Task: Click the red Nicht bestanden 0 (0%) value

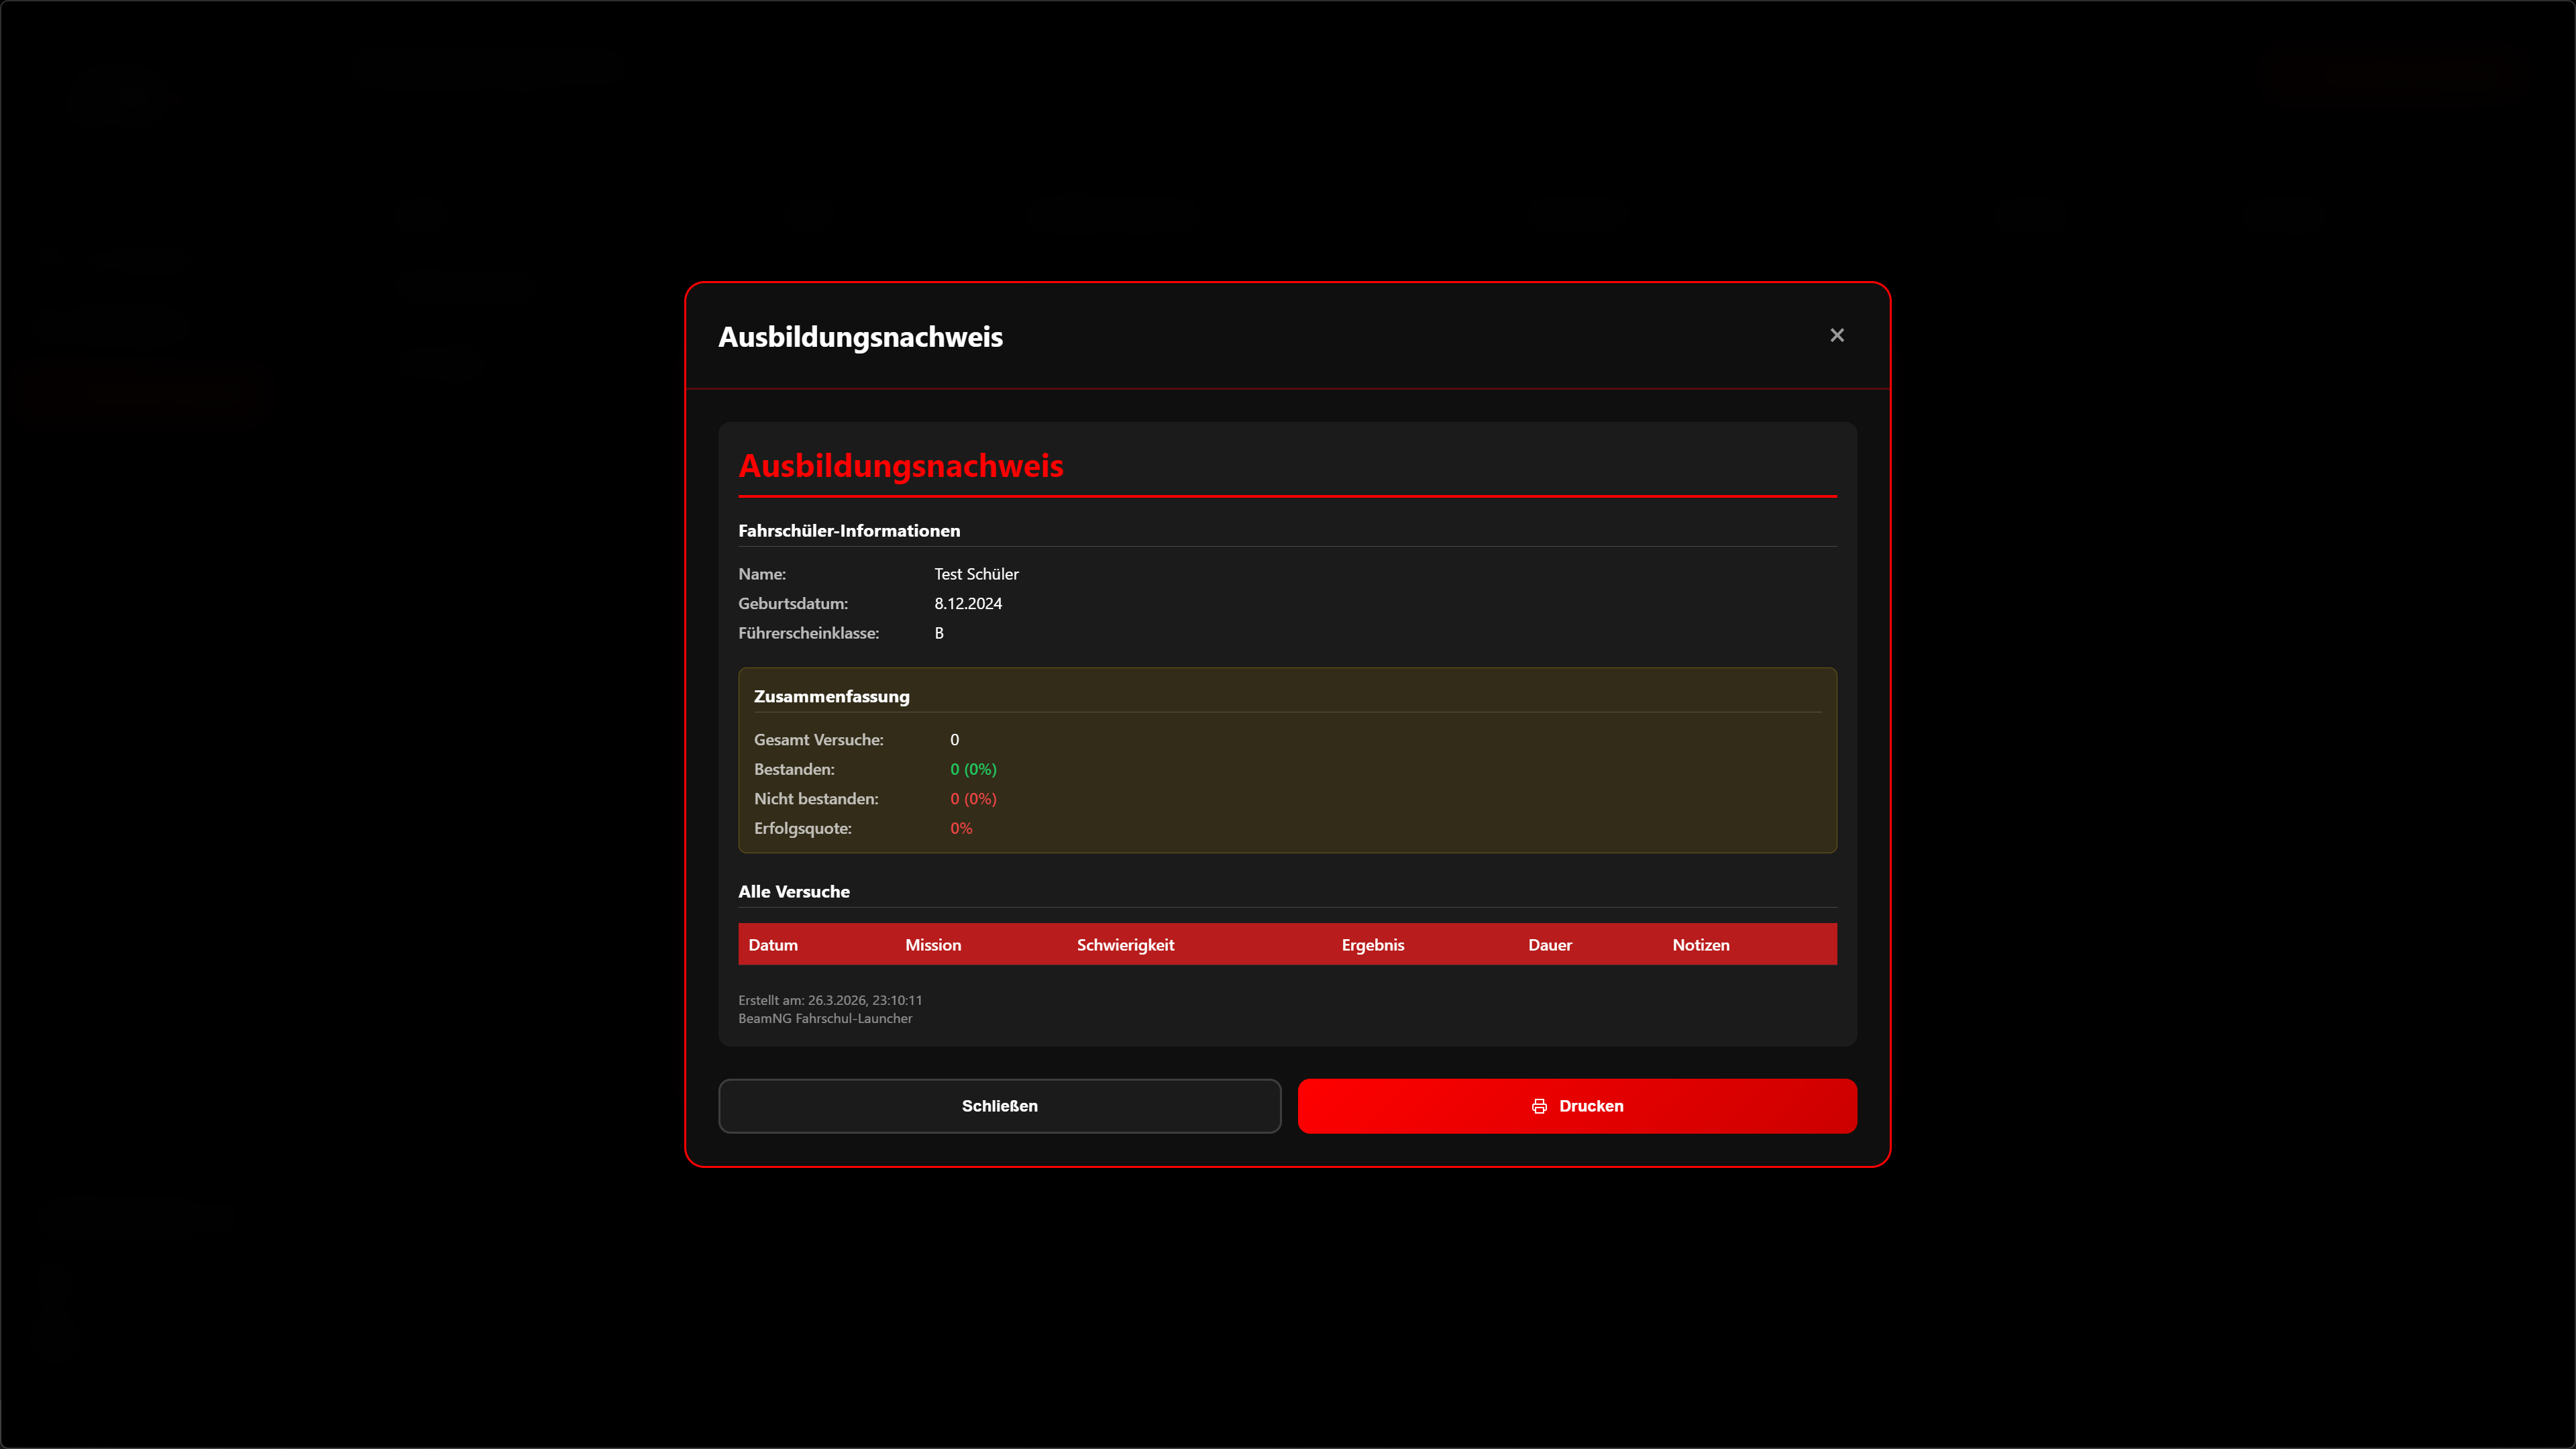Action: (972, 799)
